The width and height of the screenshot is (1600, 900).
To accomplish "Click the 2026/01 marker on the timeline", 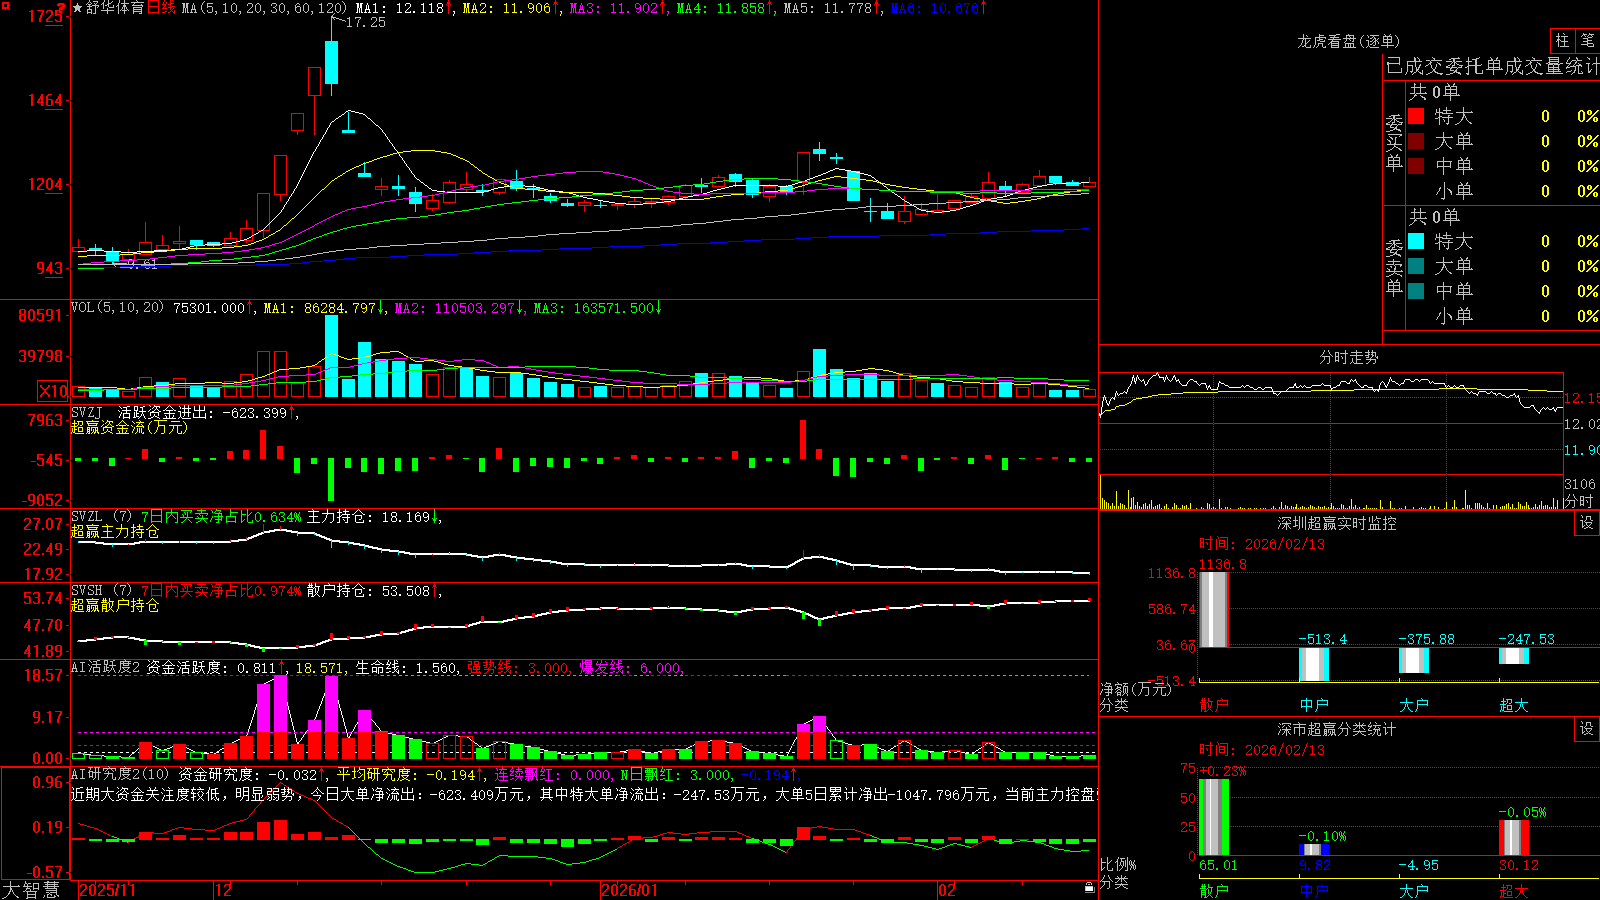I will [630, 890].
